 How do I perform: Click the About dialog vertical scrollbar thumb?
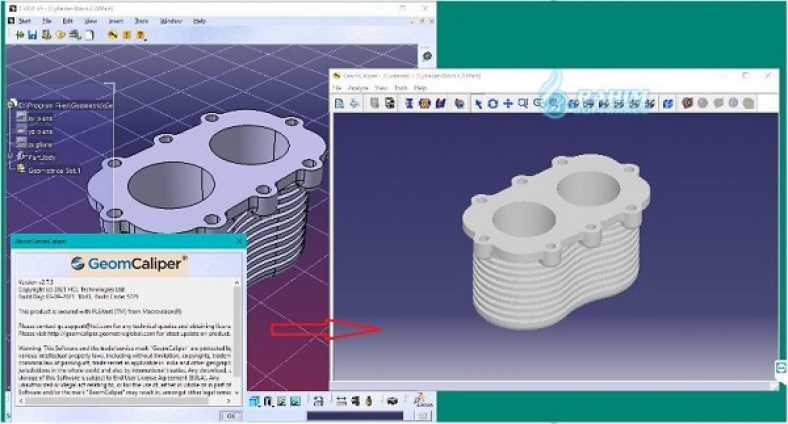tap(237, 332)
